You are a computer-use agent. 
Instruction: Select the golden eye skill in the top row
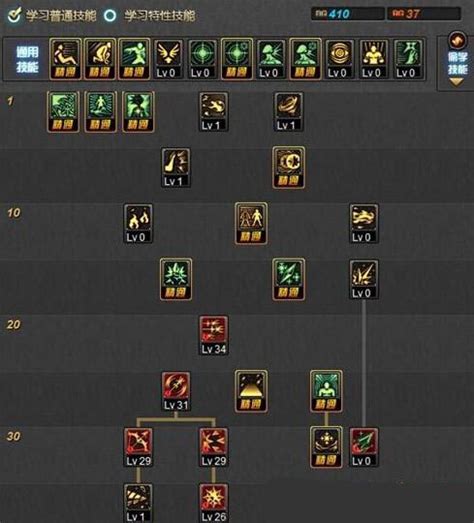coord(339,59)
